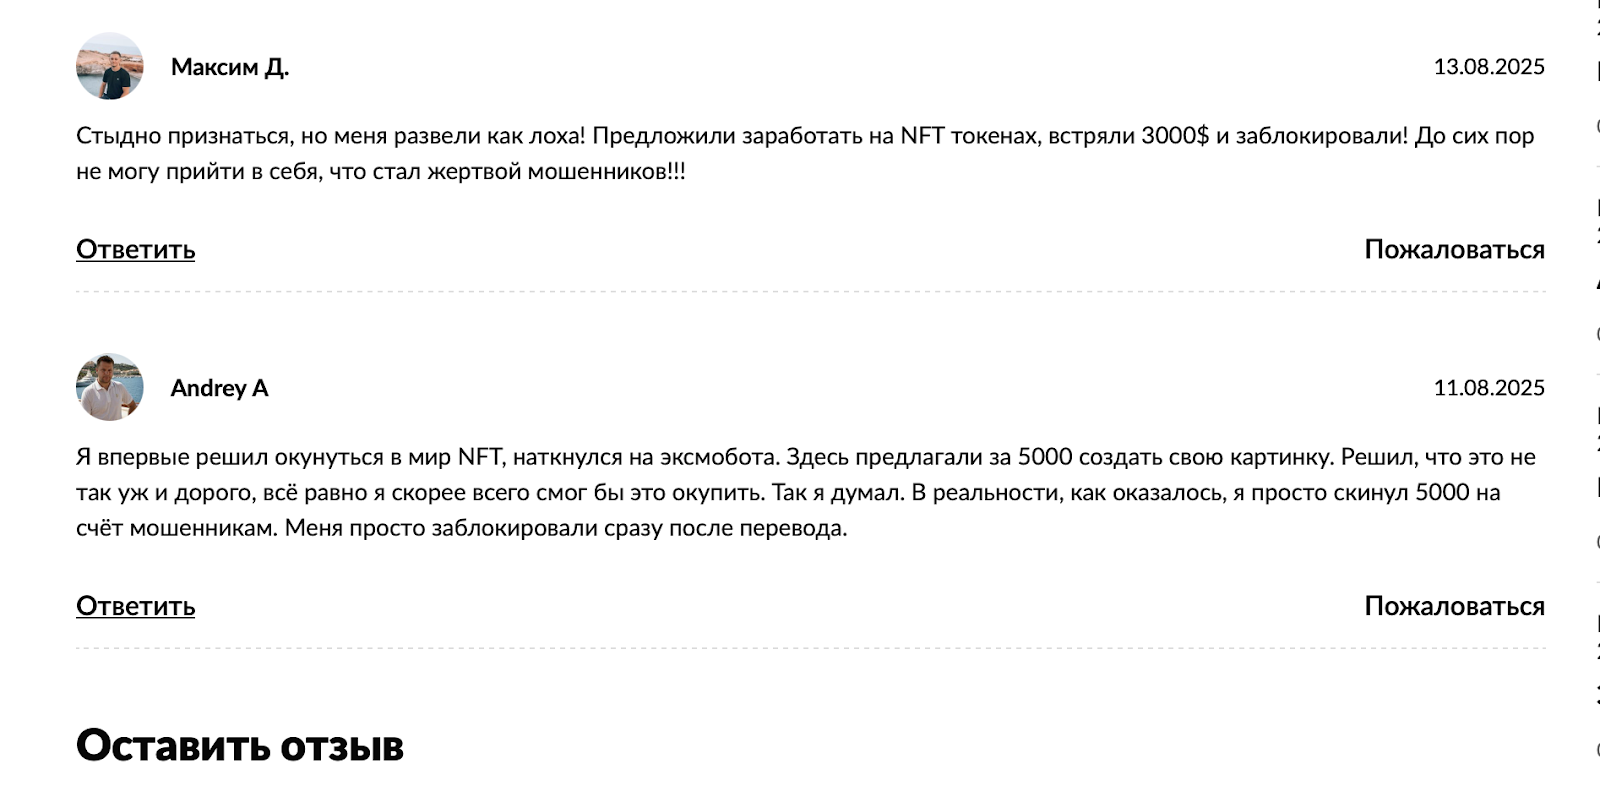
Task: Click Максим Д.'s profile avatar
Action: 110,66
